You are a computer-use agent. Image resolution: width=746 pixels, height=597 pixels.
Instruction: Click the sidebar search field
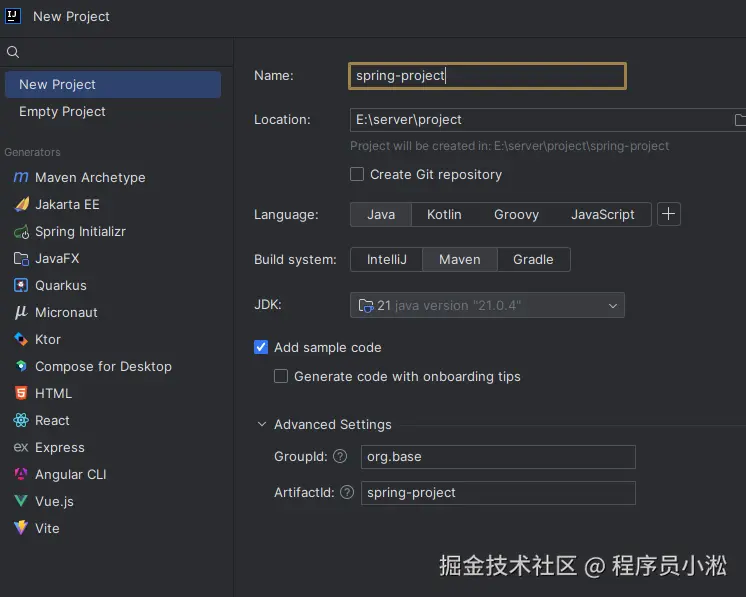(117, 52)
